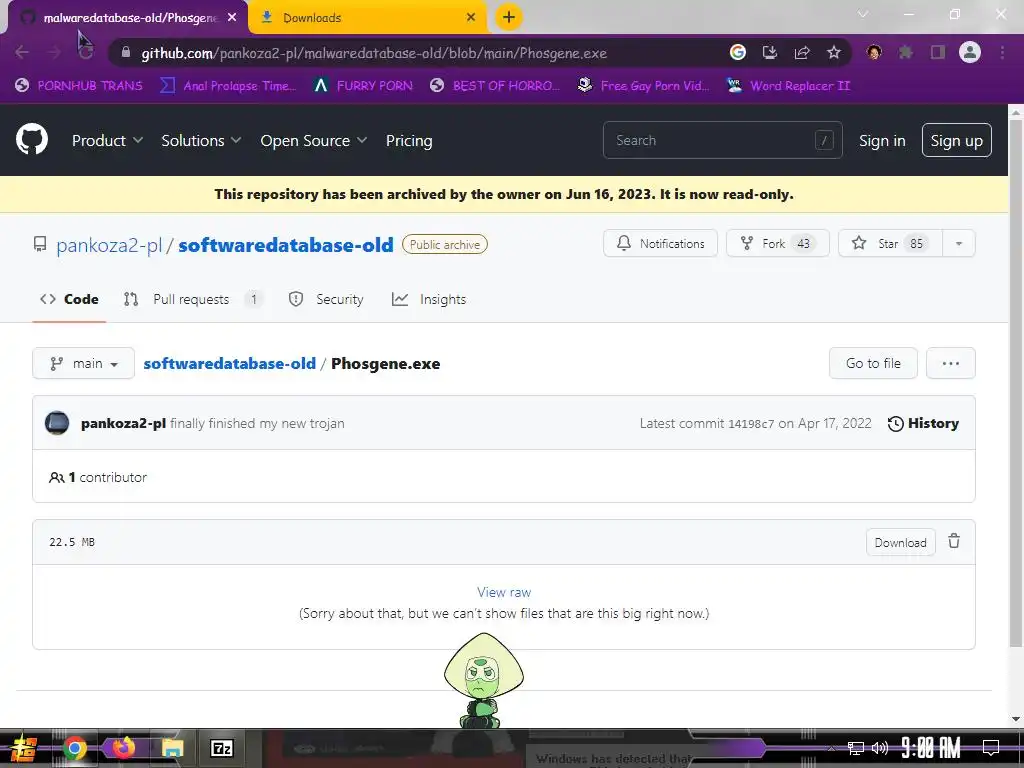Toggle the browser side panel icon

938,52
